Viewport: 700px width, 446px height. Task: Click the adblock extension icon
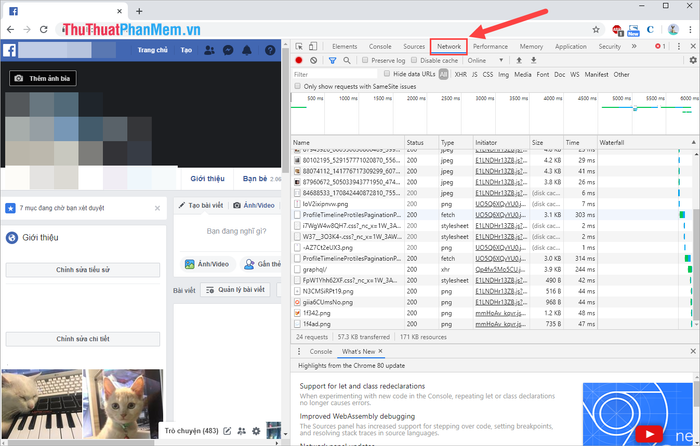point(618,30)
